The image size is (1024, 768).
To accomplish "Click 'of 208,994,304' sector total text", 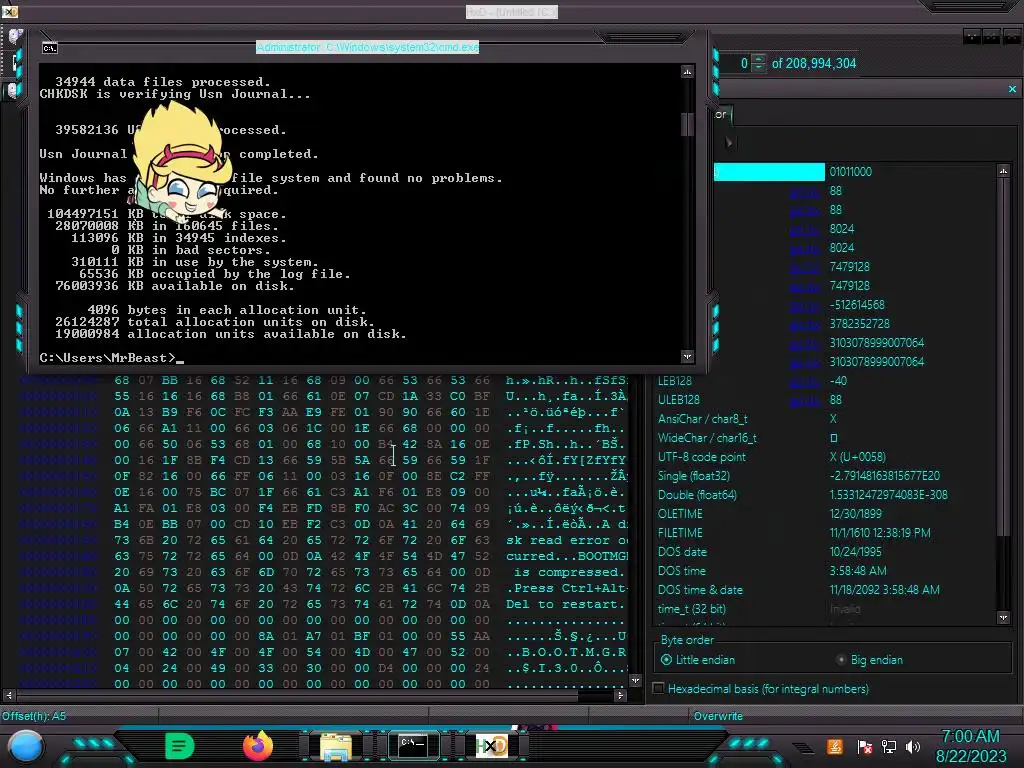I will (814, 63).
